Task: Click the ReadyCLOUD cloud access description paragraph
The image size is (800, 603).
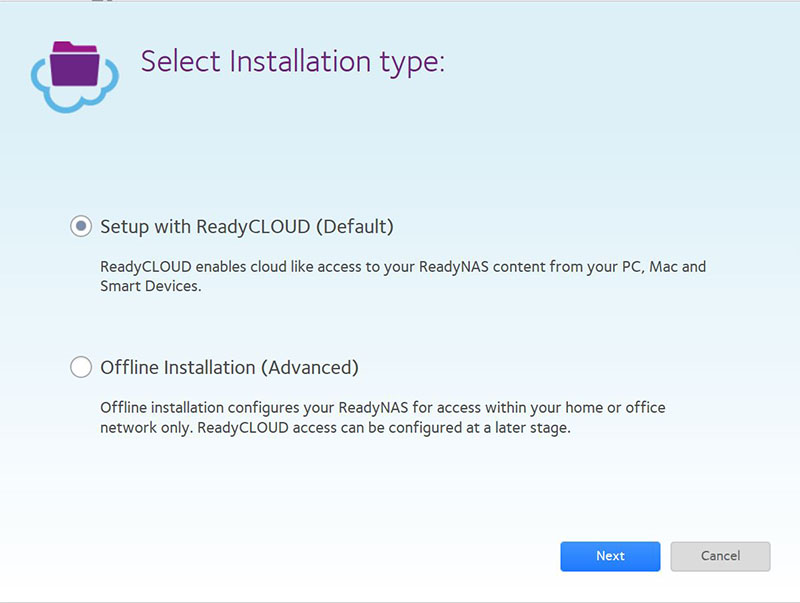Action: (x=403, y=276)
